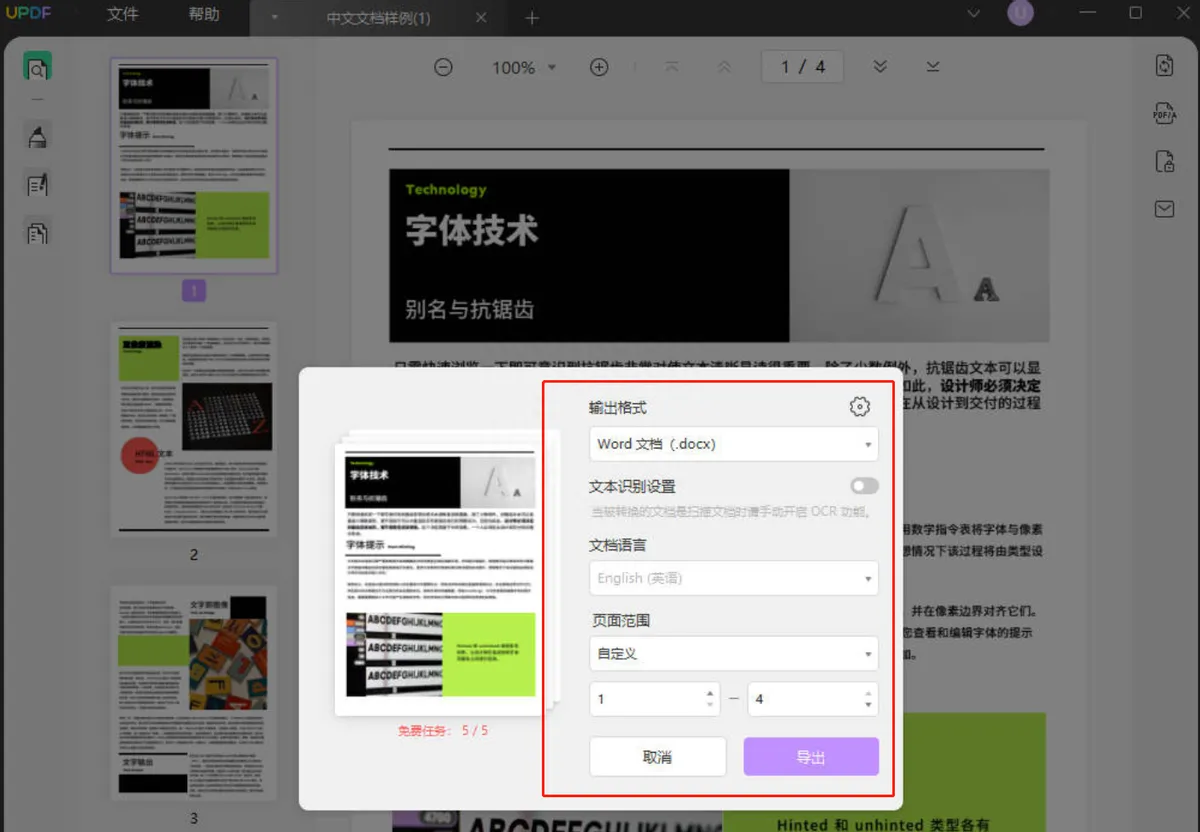Click the zoom in plus icon

pos(599,67)
